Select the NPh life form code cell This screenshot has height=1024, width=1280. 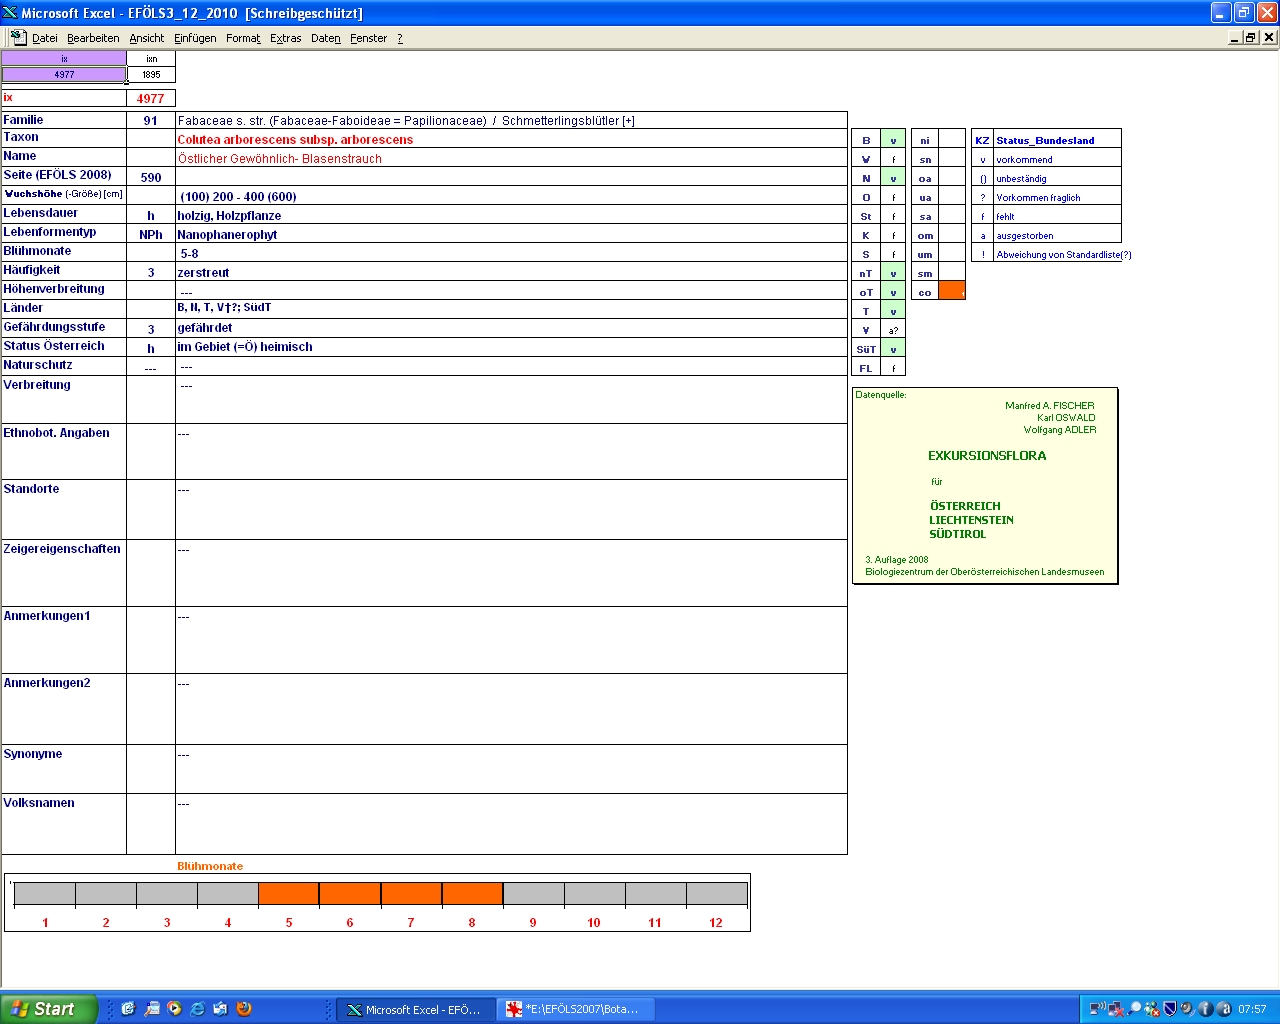[151, 234]
